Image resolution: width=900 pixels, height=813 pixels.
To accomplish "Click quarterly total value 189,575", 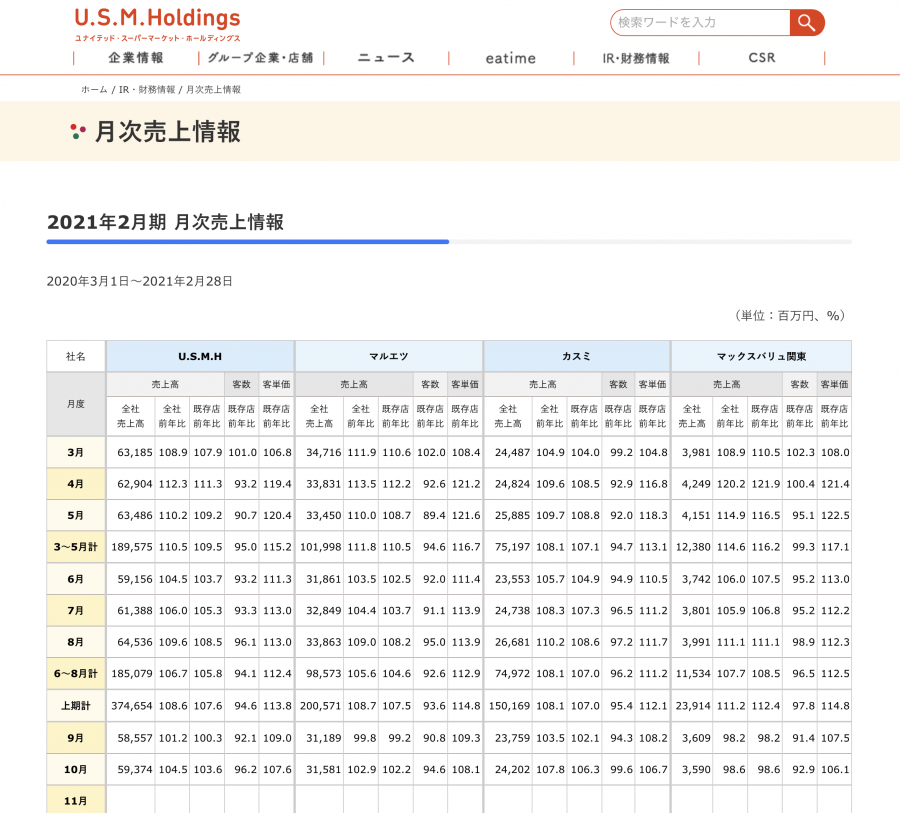I will 132,547.
